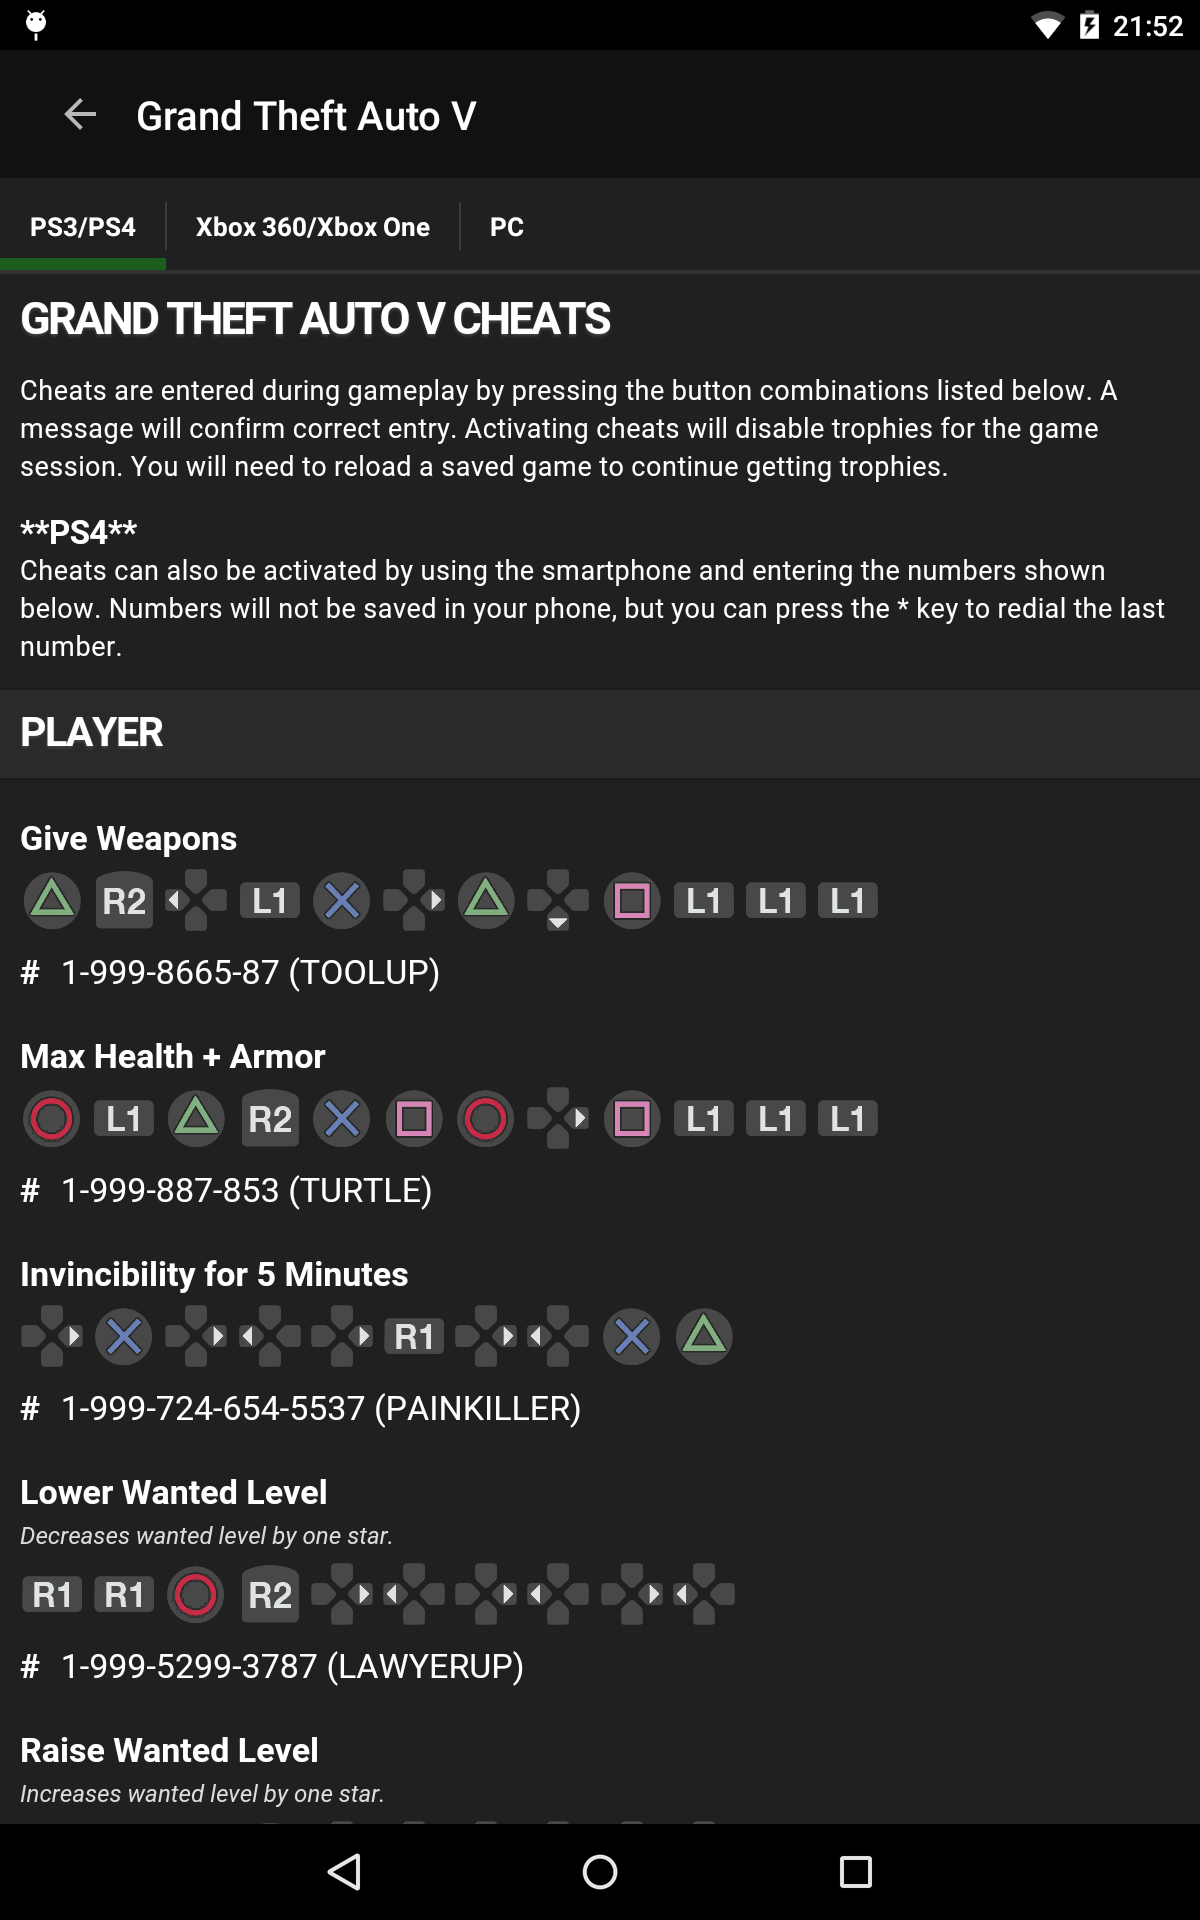
Task: Tap the triangle icon ending Invincibility combo
Action: [x=704, y=1336]
